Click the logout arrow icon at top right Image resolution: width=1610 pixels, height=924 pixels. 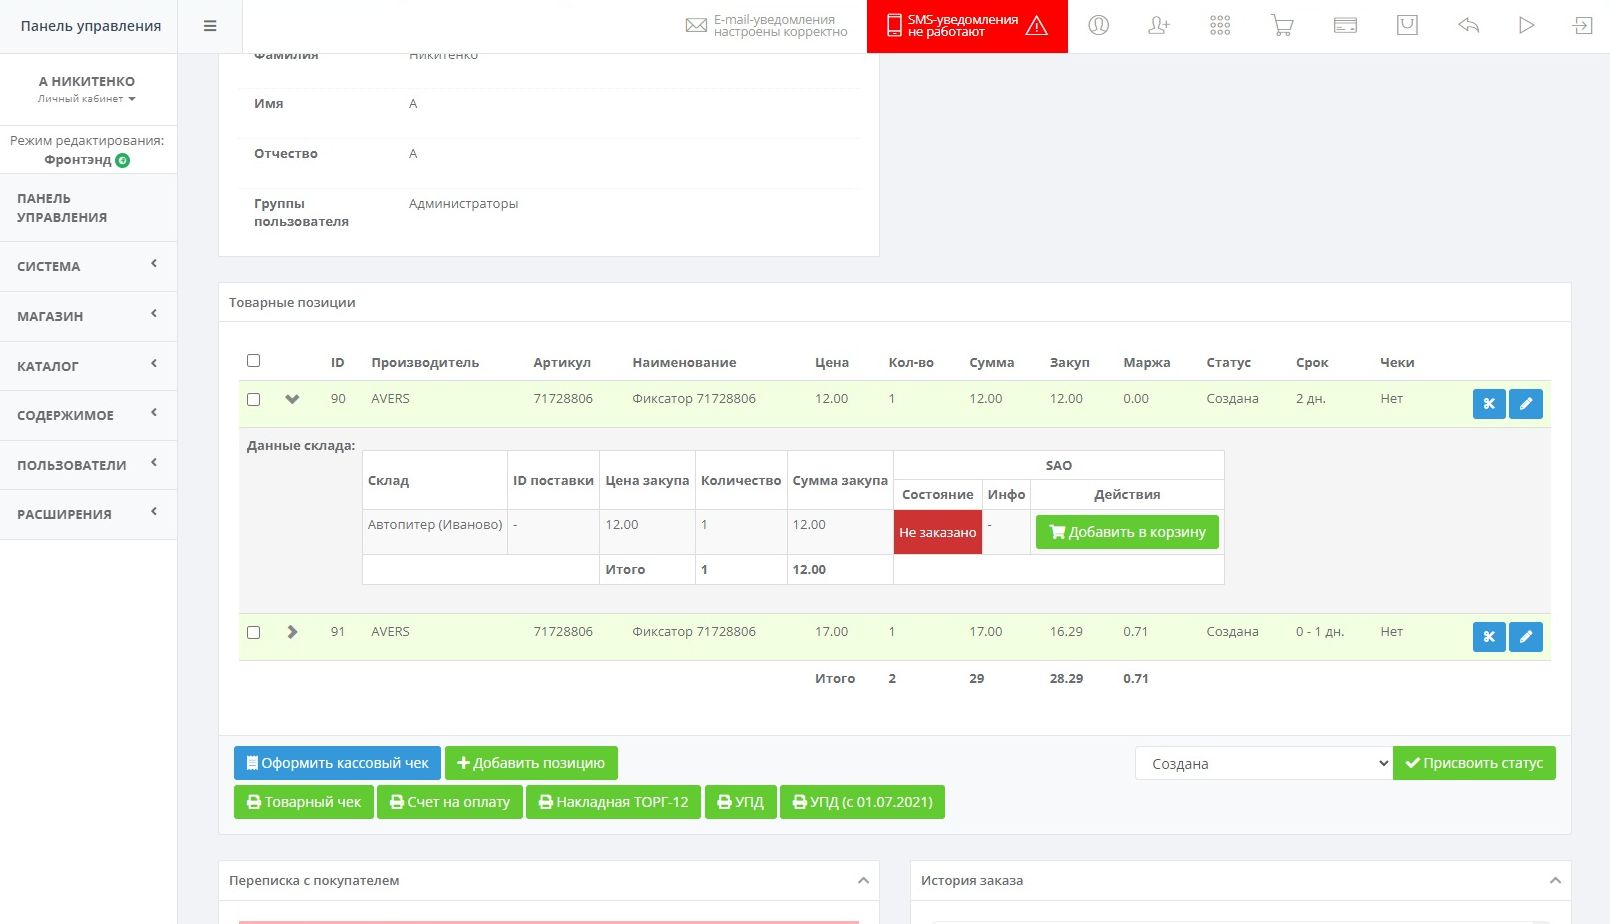coord(1582,26)
